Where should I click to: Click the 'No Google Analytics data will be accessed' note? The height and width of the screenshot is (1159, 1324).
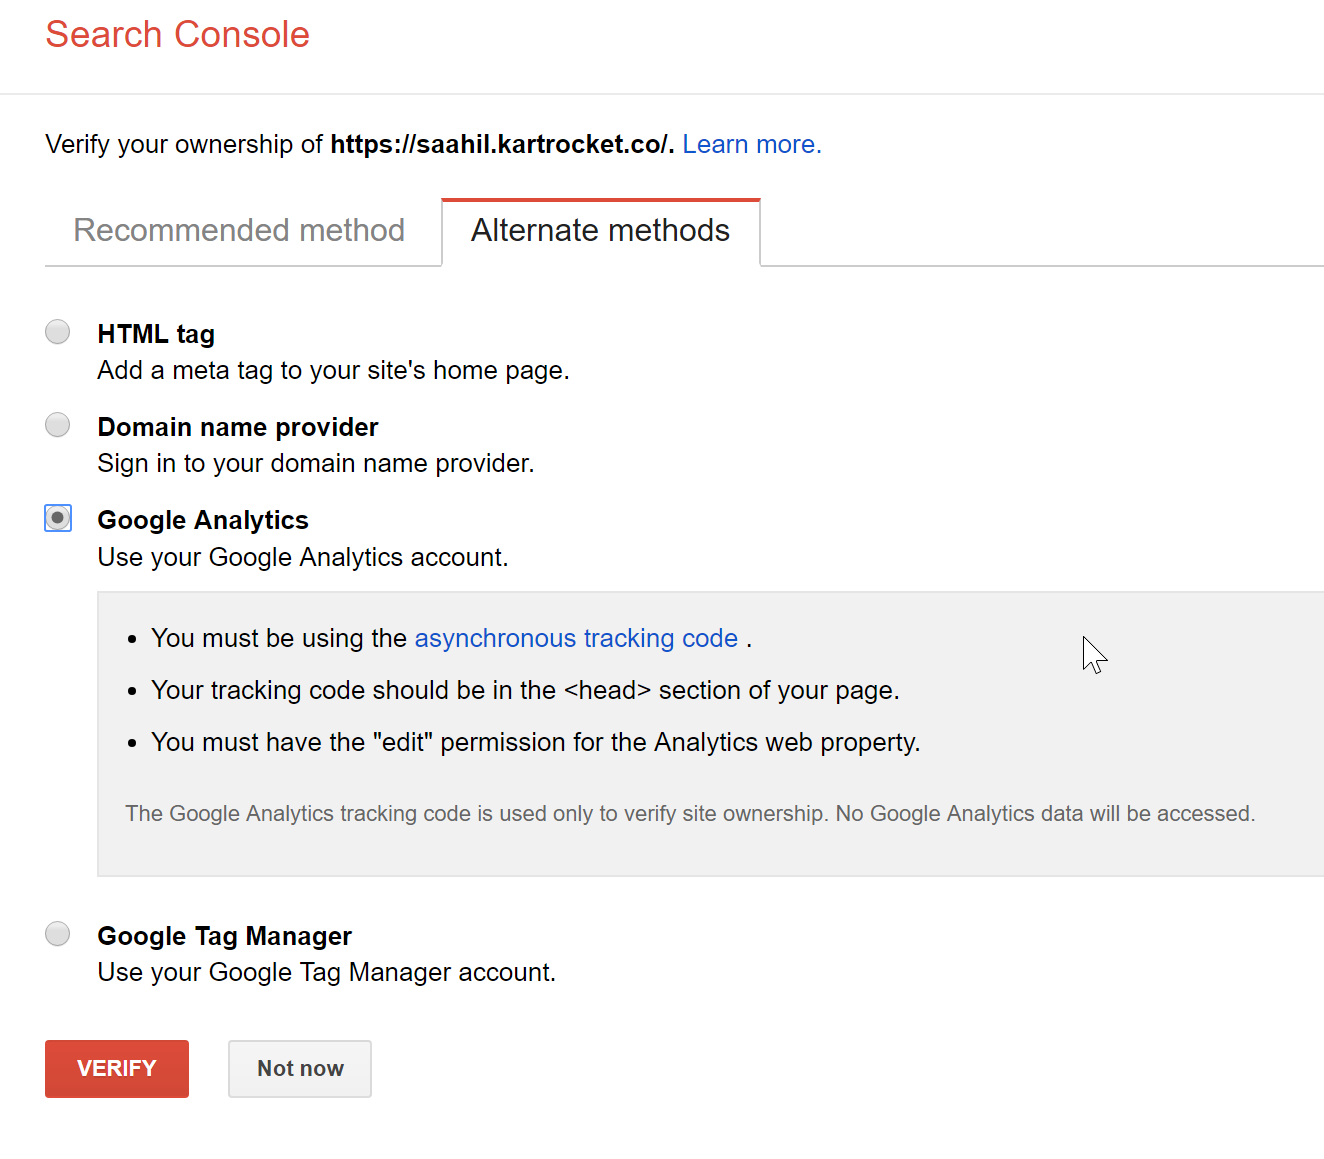coord(690,814)
